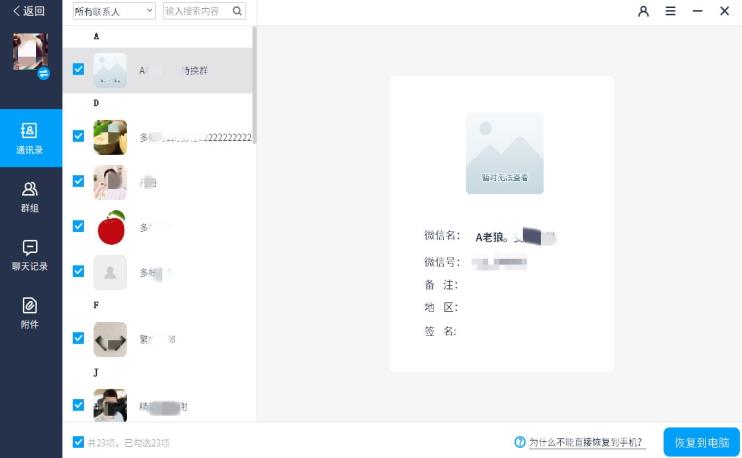The image size is (742, 458).
Task: Toggle checkbox beside the default gray avatar contact
Action: (x=79, y=271)
